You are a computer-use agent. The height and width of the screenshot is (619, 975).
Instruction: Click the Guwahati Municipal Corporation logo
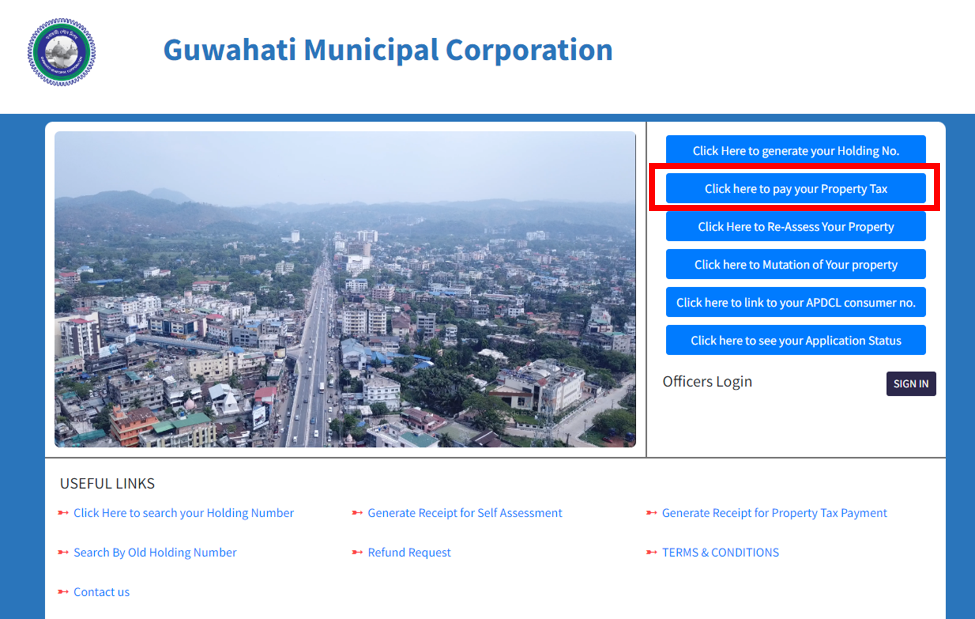click(x=62, y=52)
